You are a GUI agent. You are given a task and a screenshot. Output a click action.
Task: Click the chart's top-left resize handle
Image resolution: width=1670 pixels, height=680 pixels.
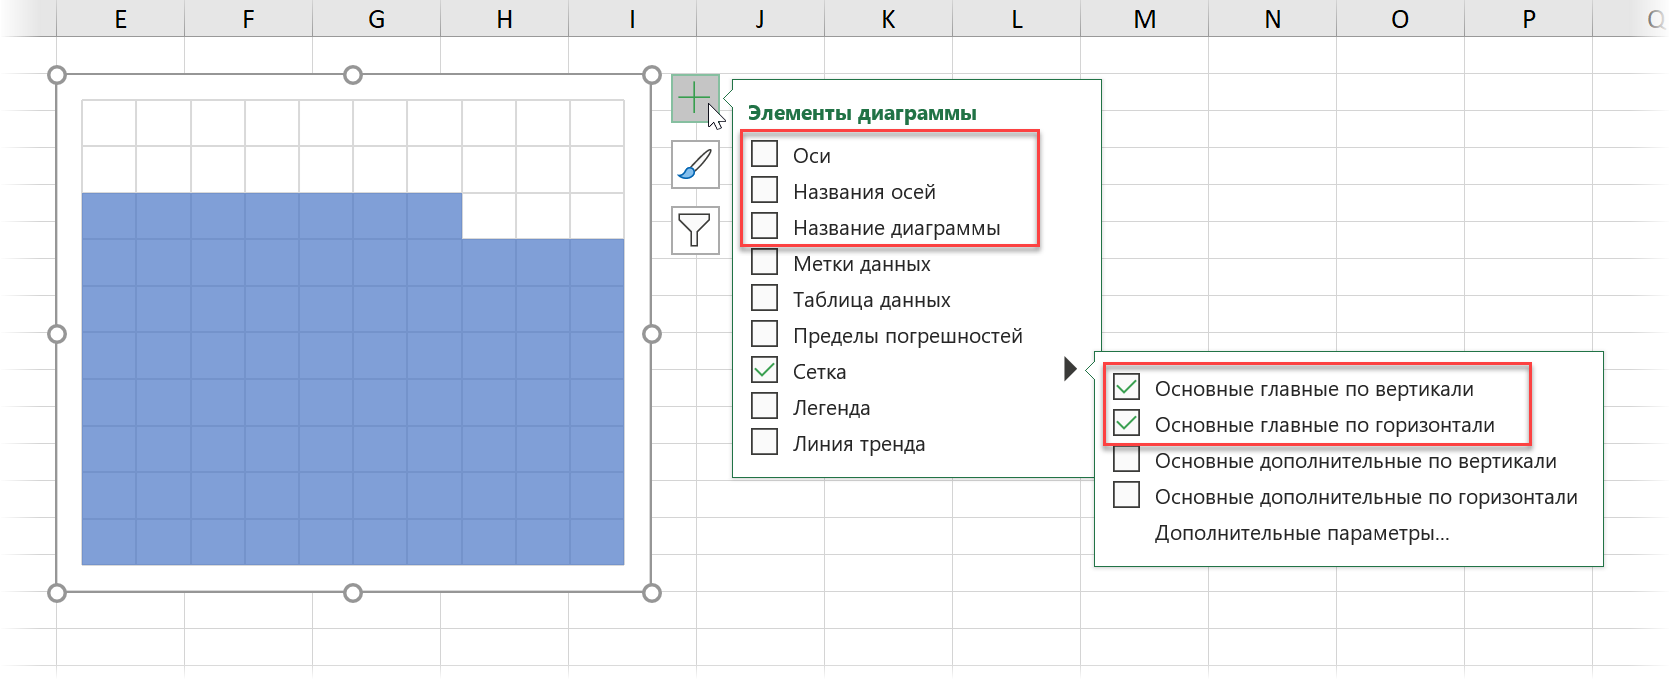pyautogui.click(x=57, y=75)
